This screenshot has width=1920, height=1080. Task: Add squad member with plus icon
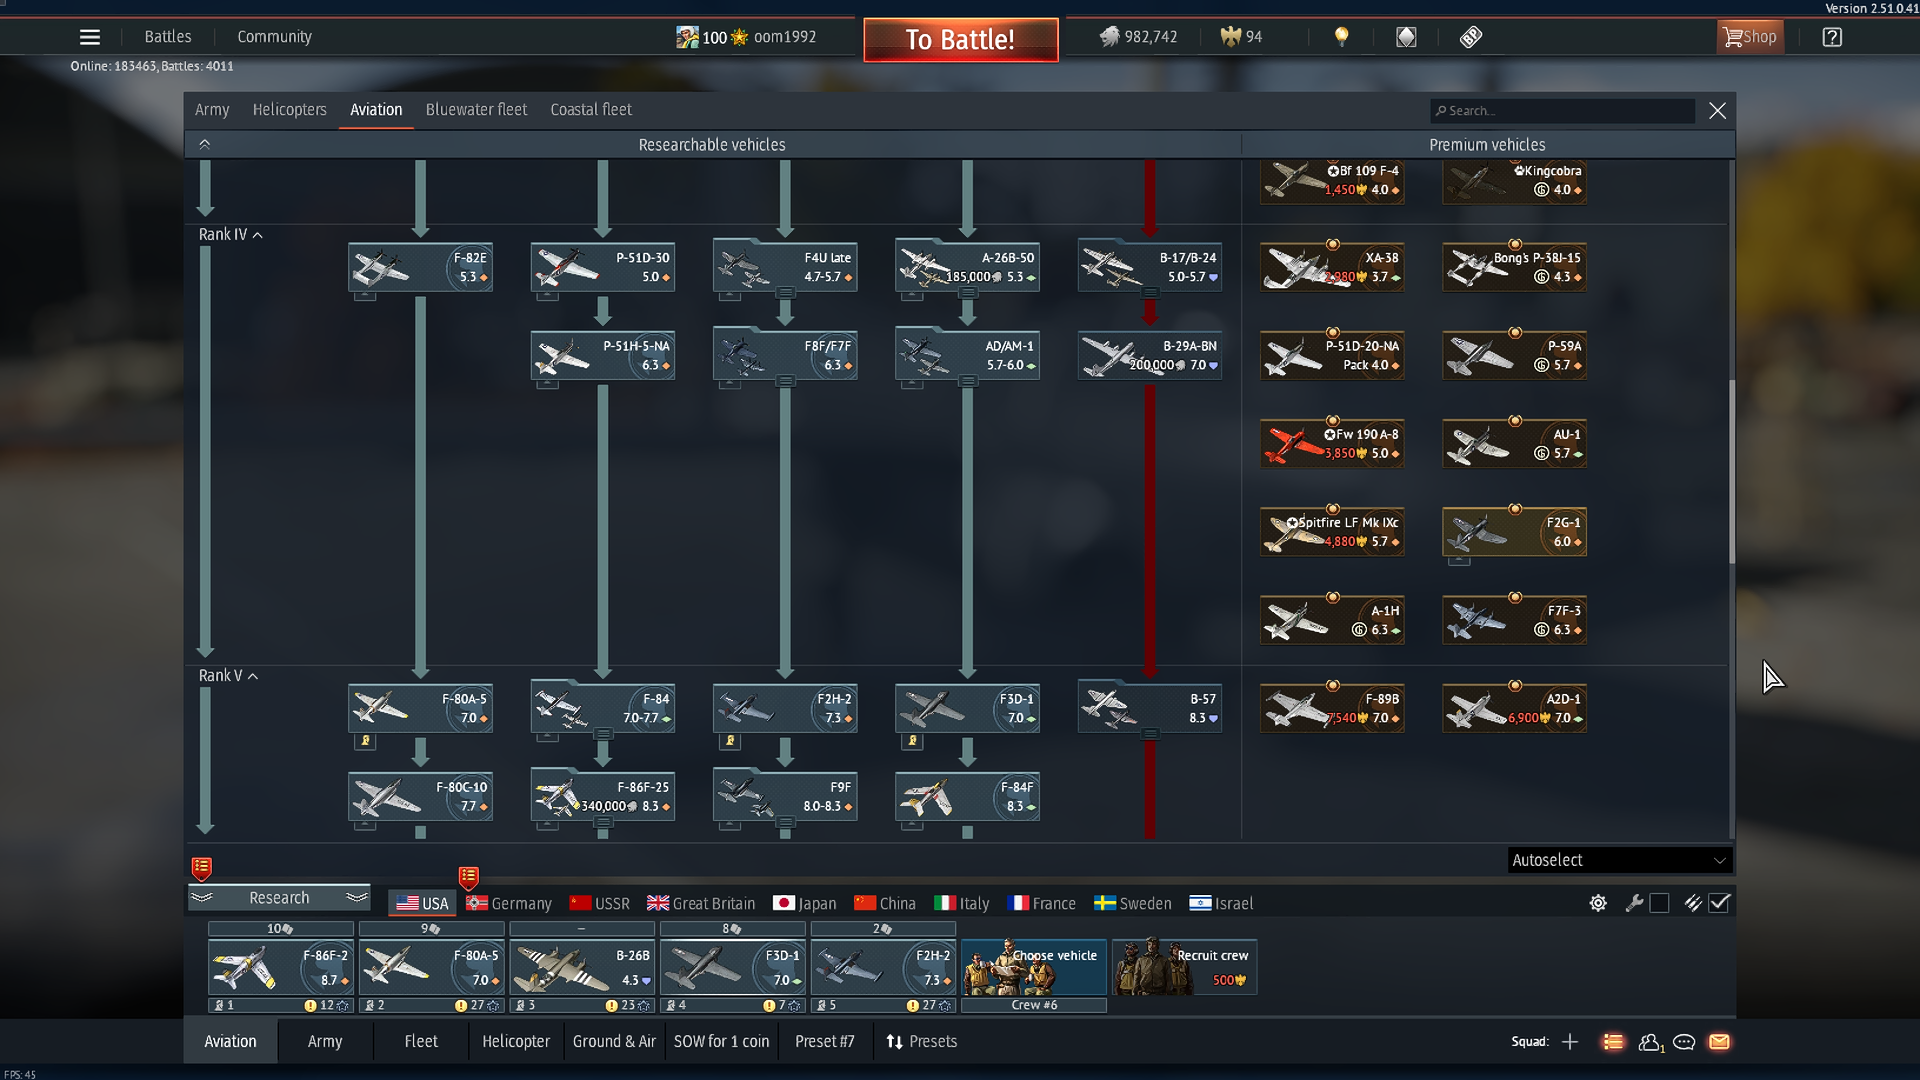[x=1570, y=1042]
